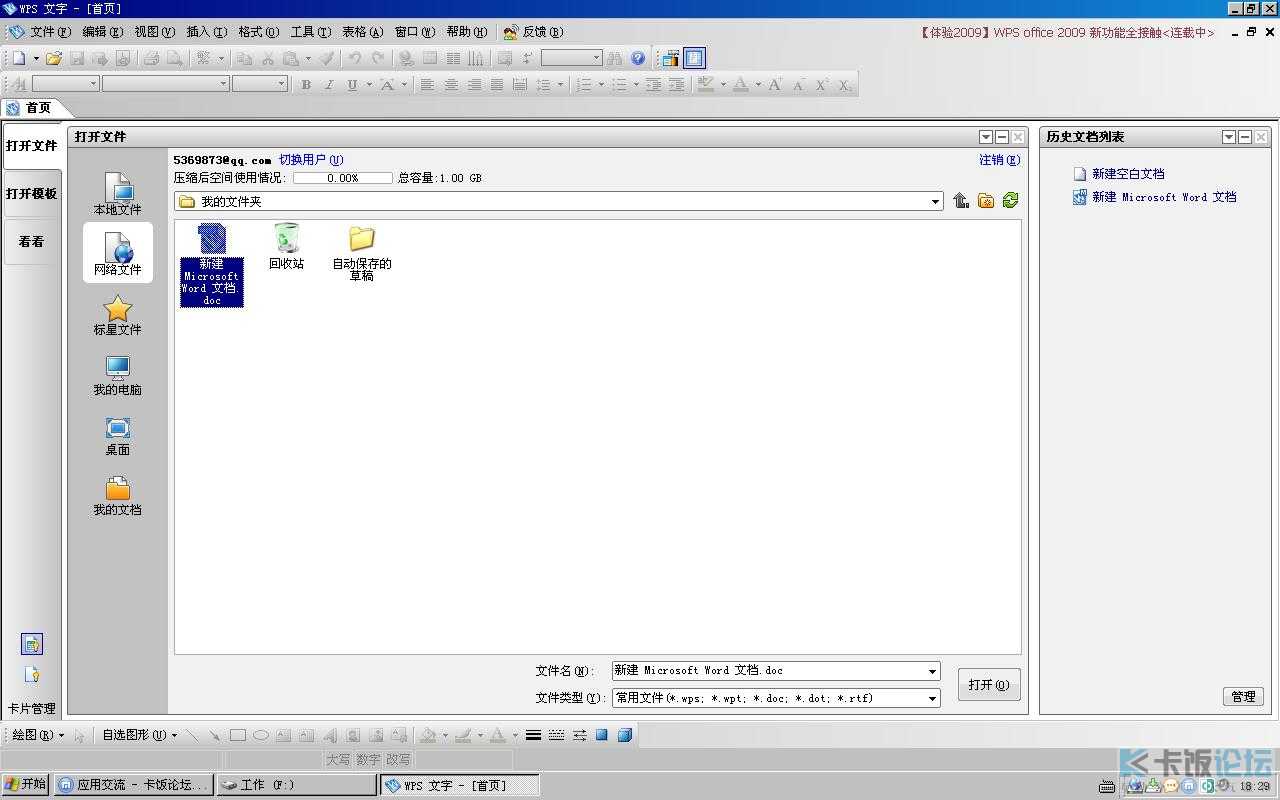1280x800 pixels.
Task: Select the 回收站 recycle bin item
Action: pos(286,246)
